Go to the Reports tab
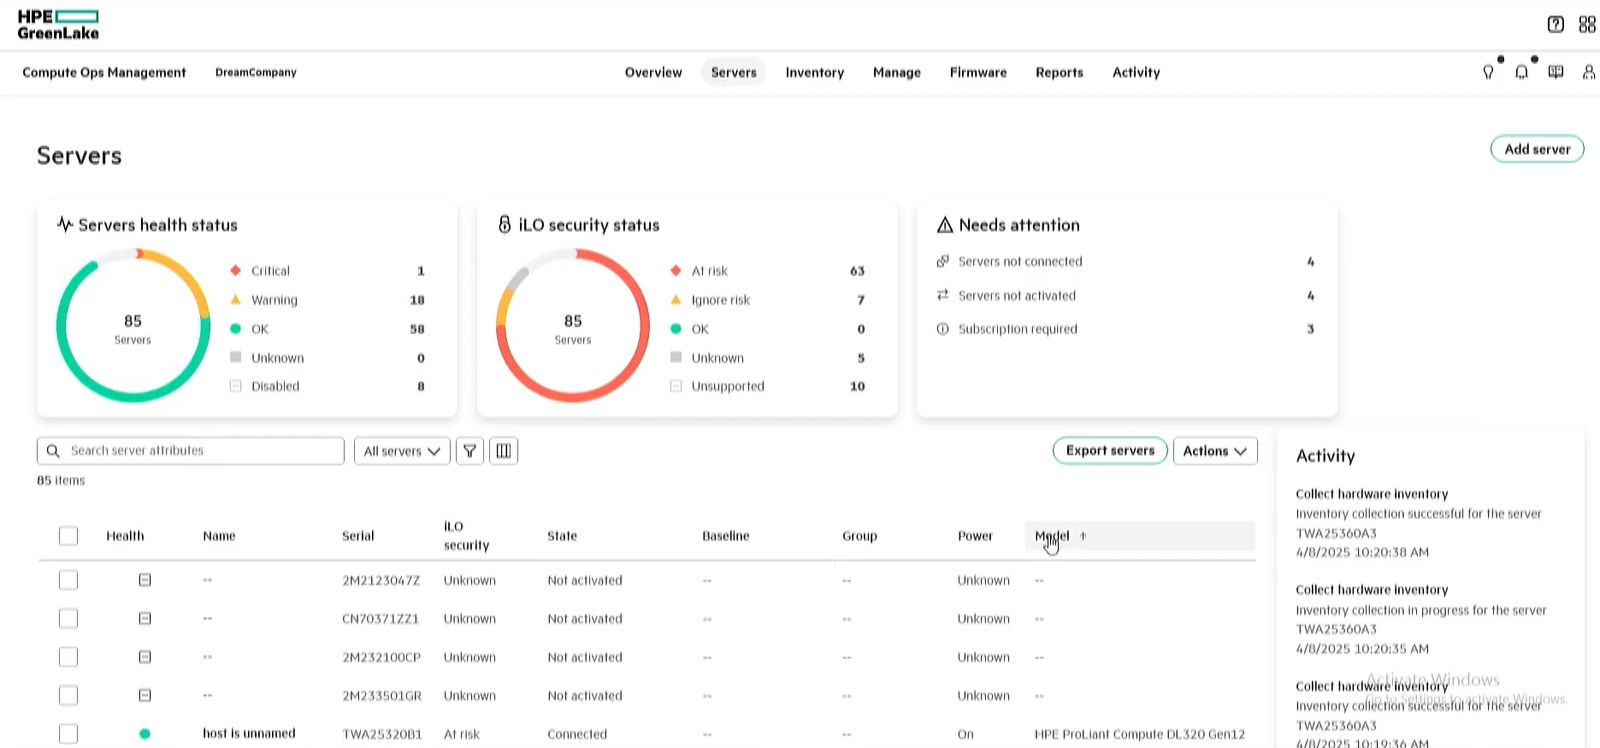This screenshot has width=1600, height=748. pyautogui.click(x=1059, y=72)
